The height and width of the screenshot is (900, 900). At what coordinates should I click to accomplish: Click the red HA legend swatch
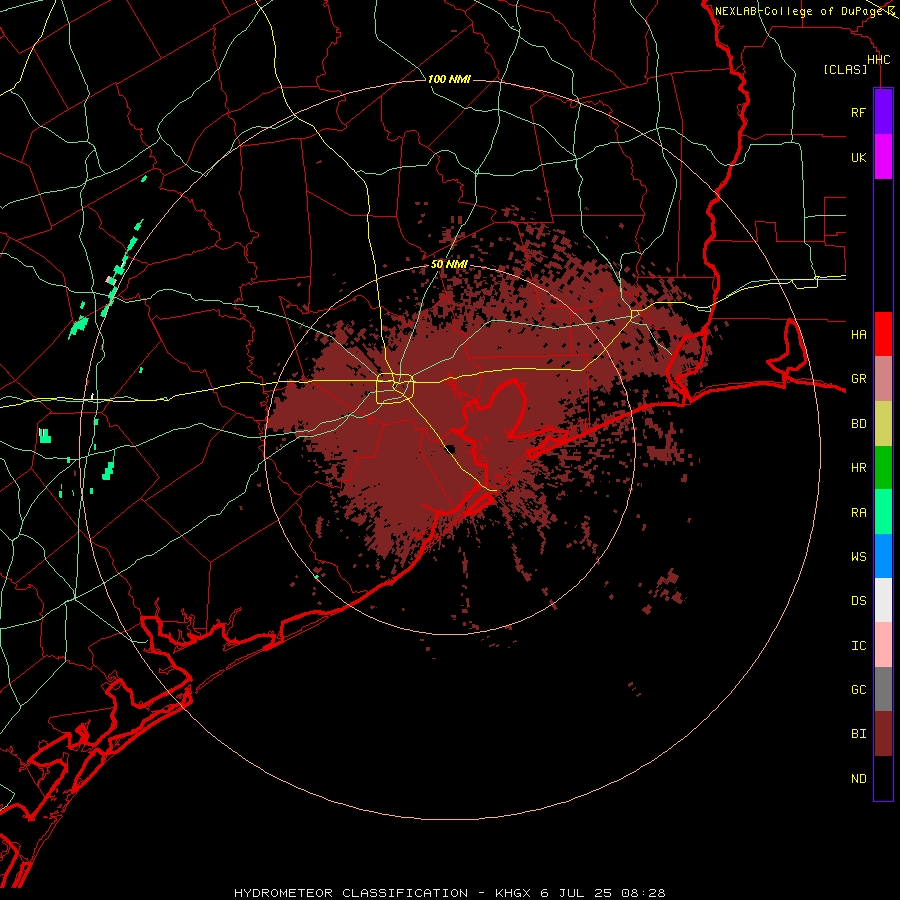tap(883, 334)
